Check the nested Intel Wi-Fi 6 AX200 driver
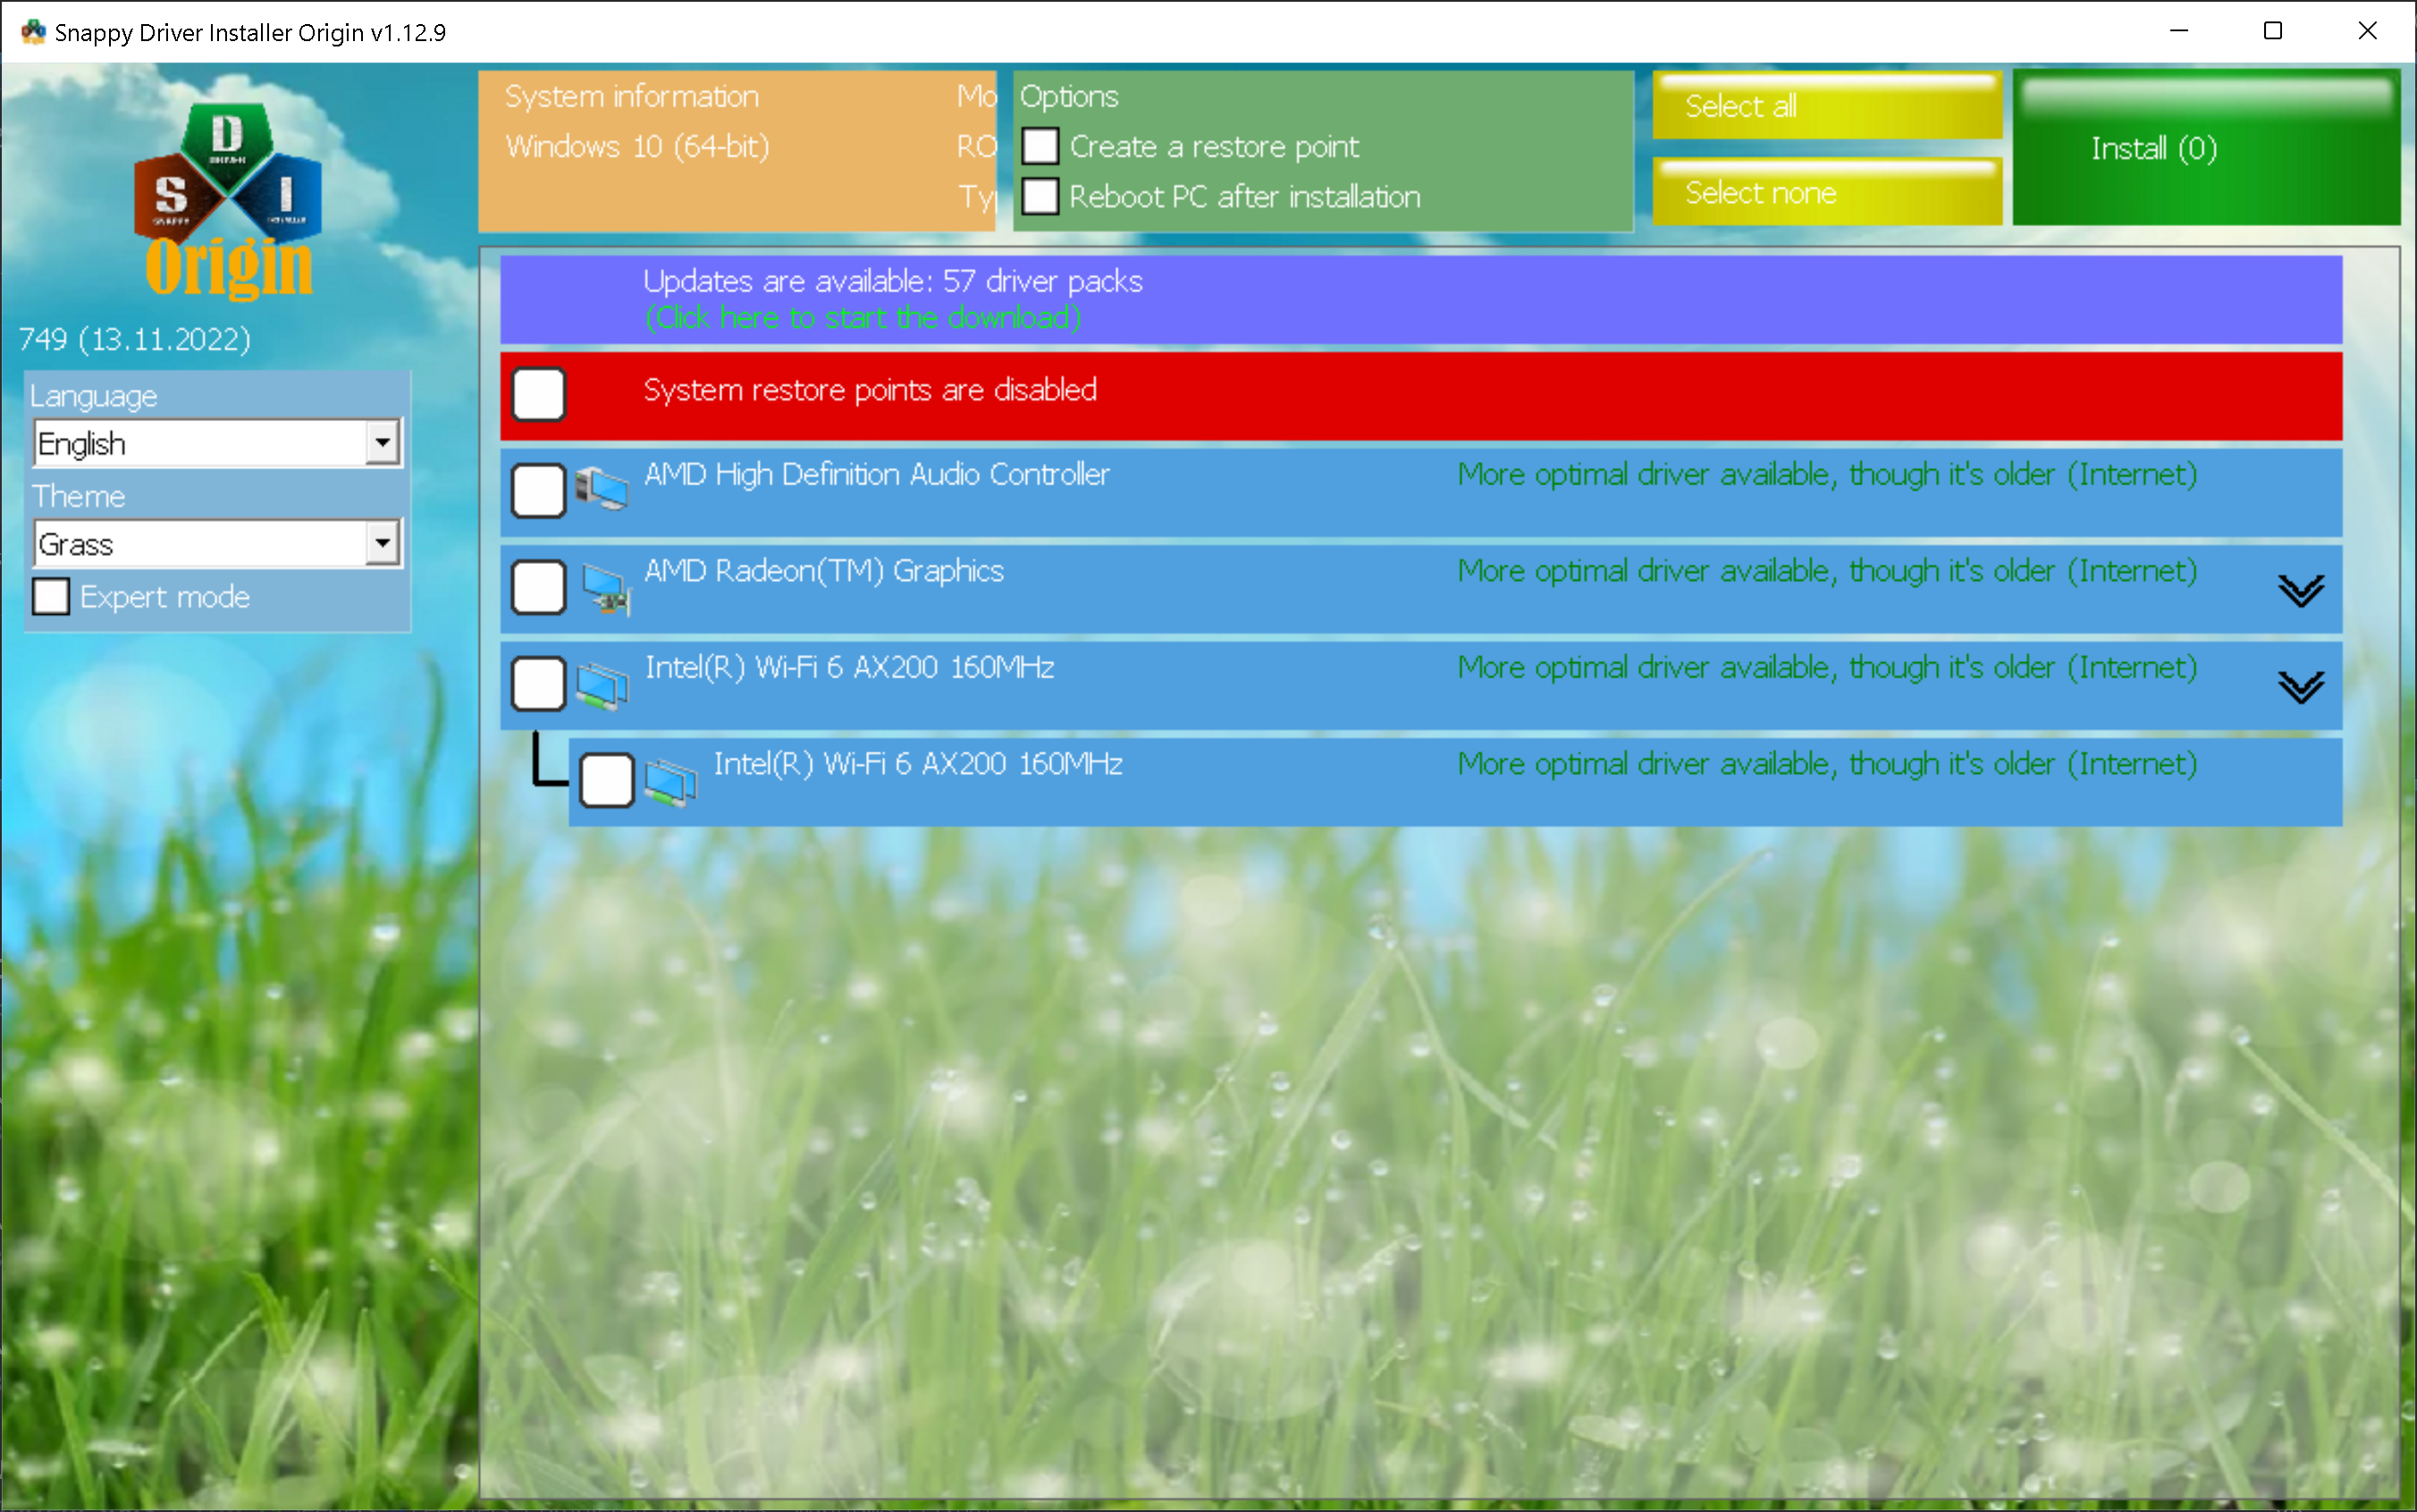 coord(607,780)
